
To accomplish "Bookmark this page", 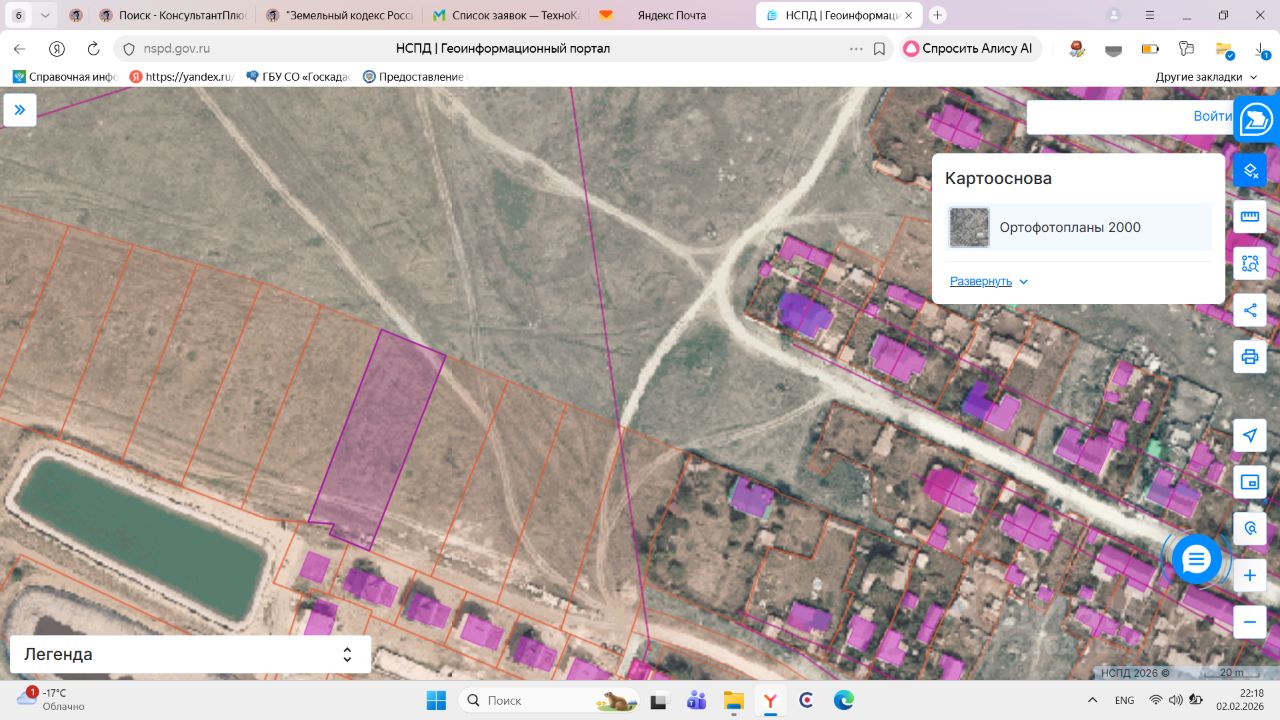I will click(x=880, y=48).
